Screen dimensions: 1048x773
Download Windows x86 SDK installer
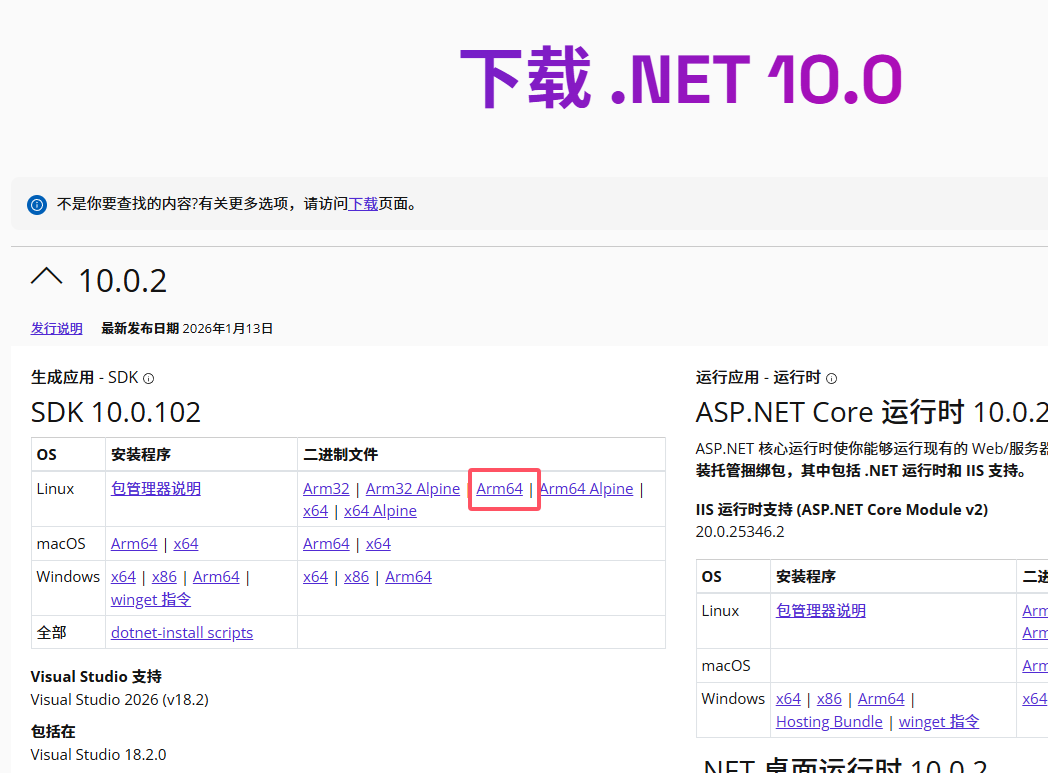[x=164, y=576]
